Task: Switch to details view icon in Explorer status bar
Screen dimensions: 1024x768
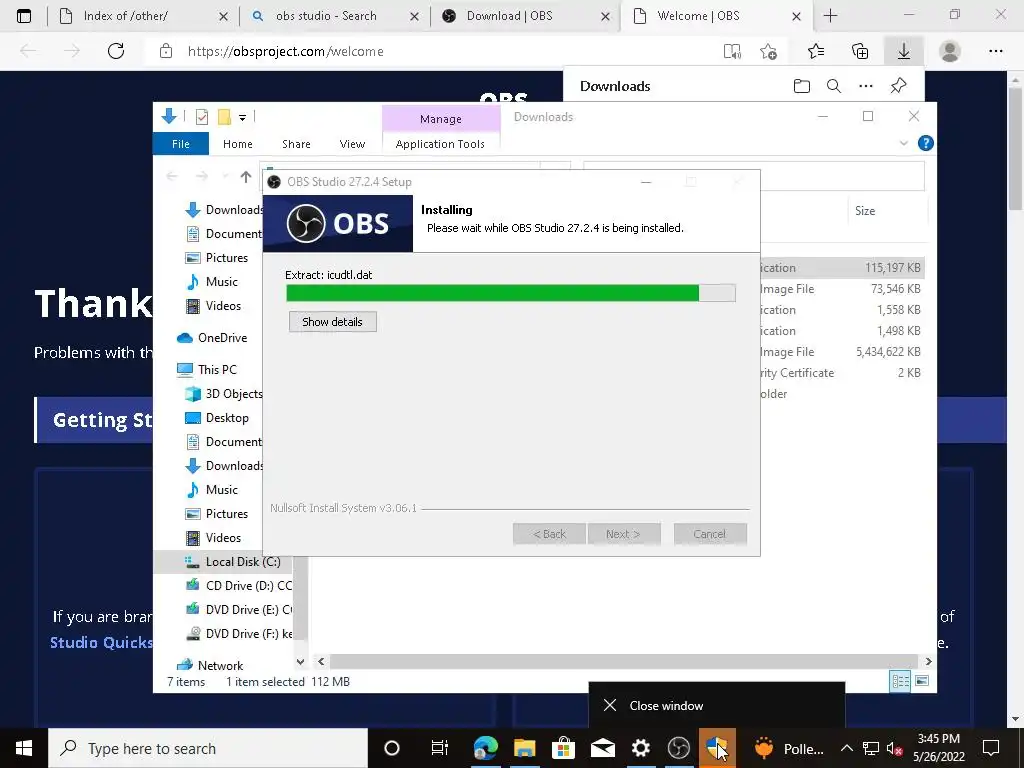Action: coord(901,682)
